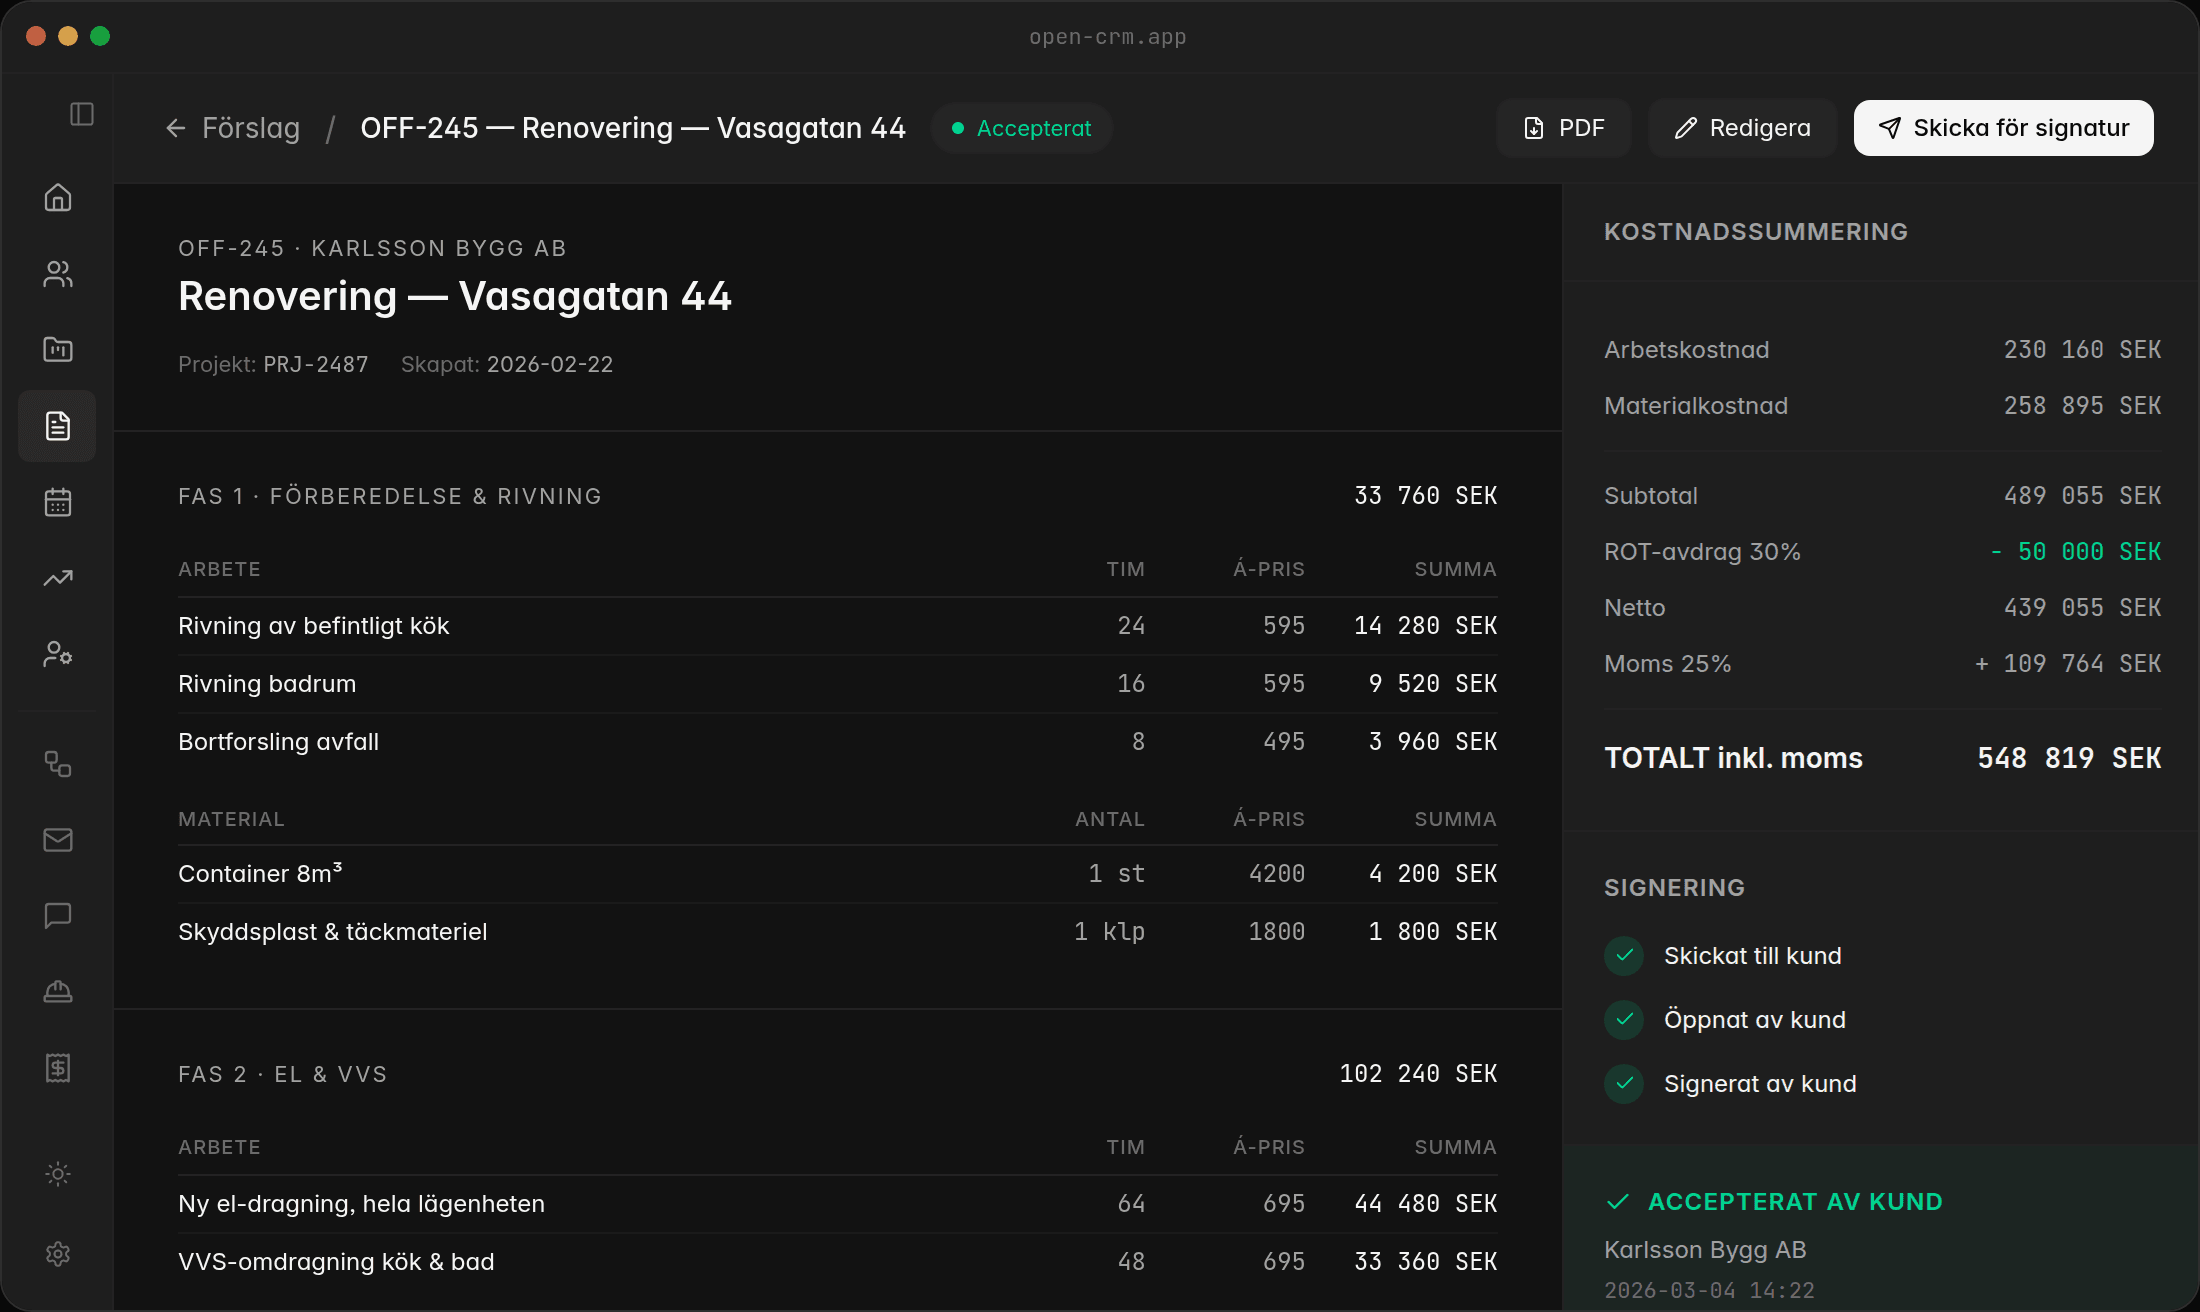
Task: Open the invoice receipt dollar icon
Action: point(58,1068)
